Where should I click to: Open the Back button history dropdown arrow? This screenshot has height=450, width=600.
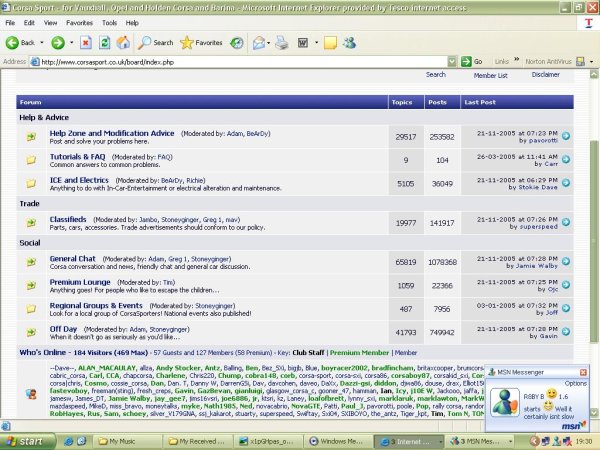pos(41,43)
